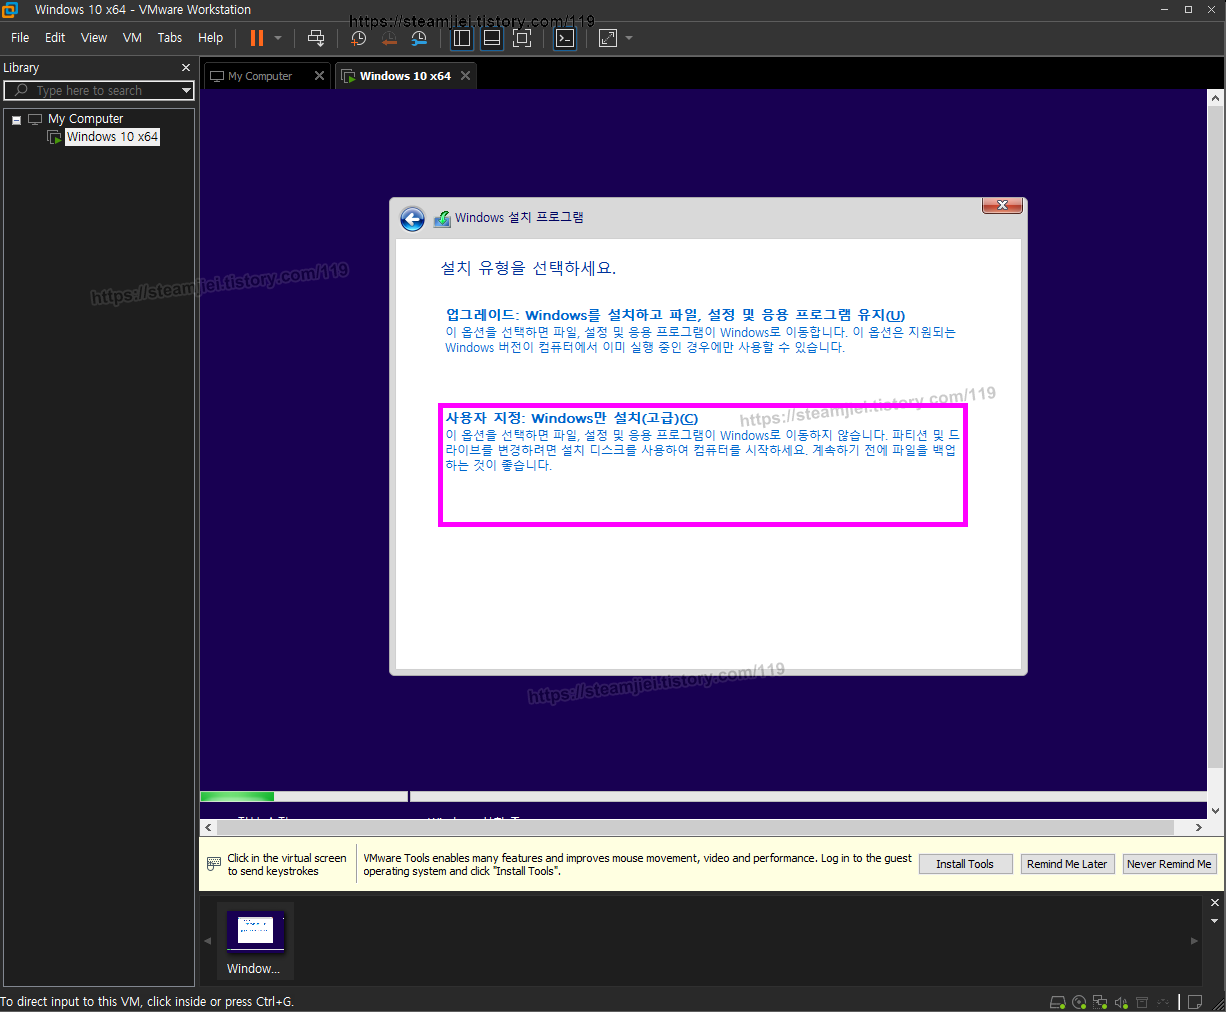The width and height of the screenshot is (1226, 1012).
Task: Switch to the My Computer tab
Action: coord(259,76)
